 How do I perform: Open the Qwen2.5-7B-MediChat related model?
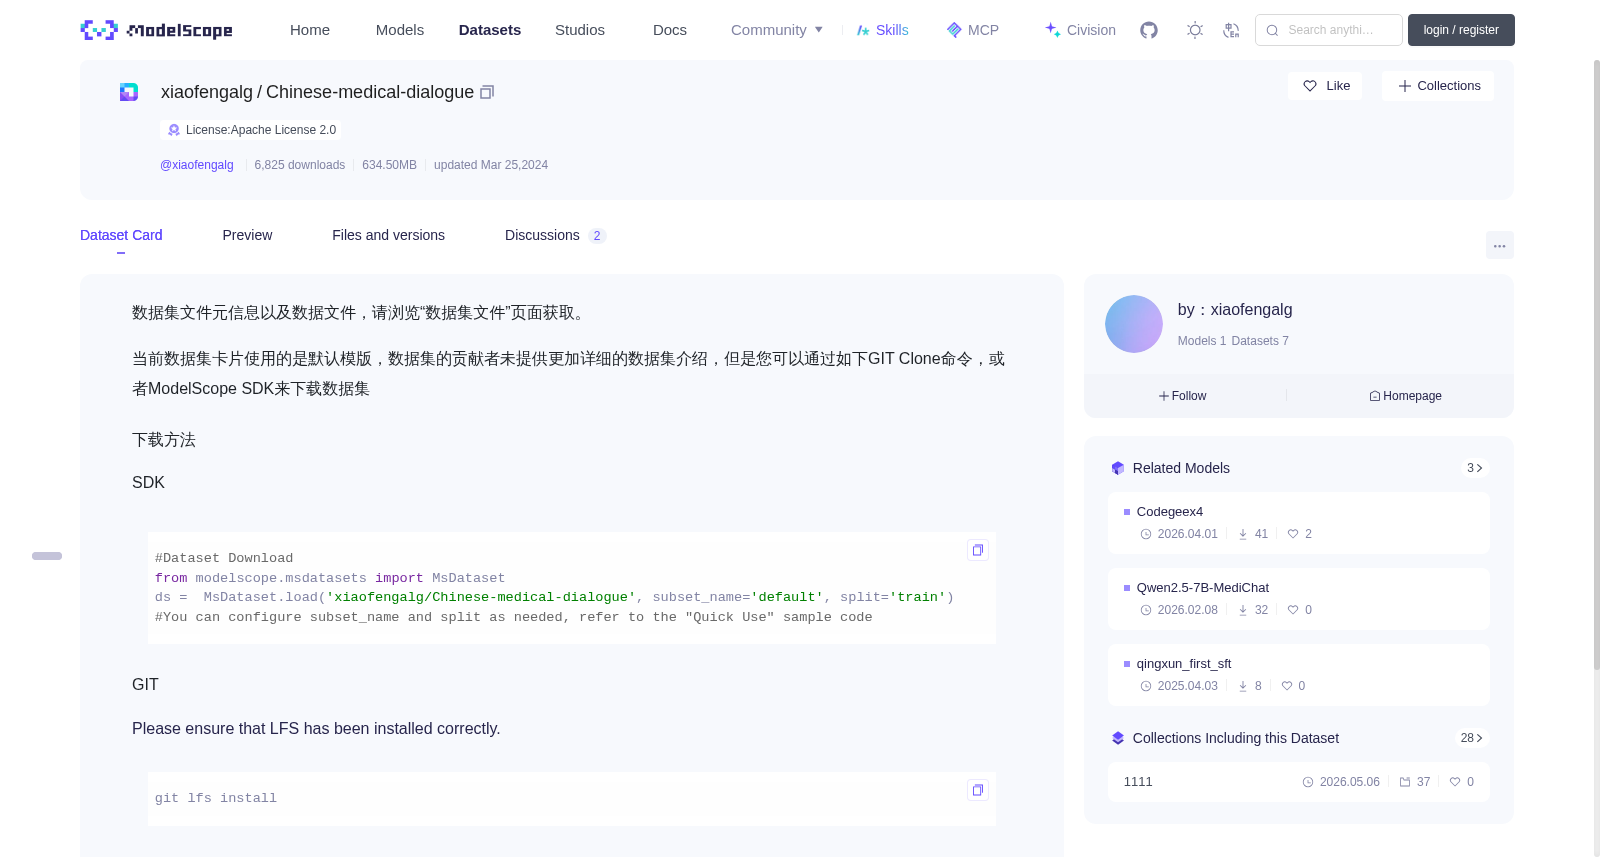click(x=1298, y=599)
